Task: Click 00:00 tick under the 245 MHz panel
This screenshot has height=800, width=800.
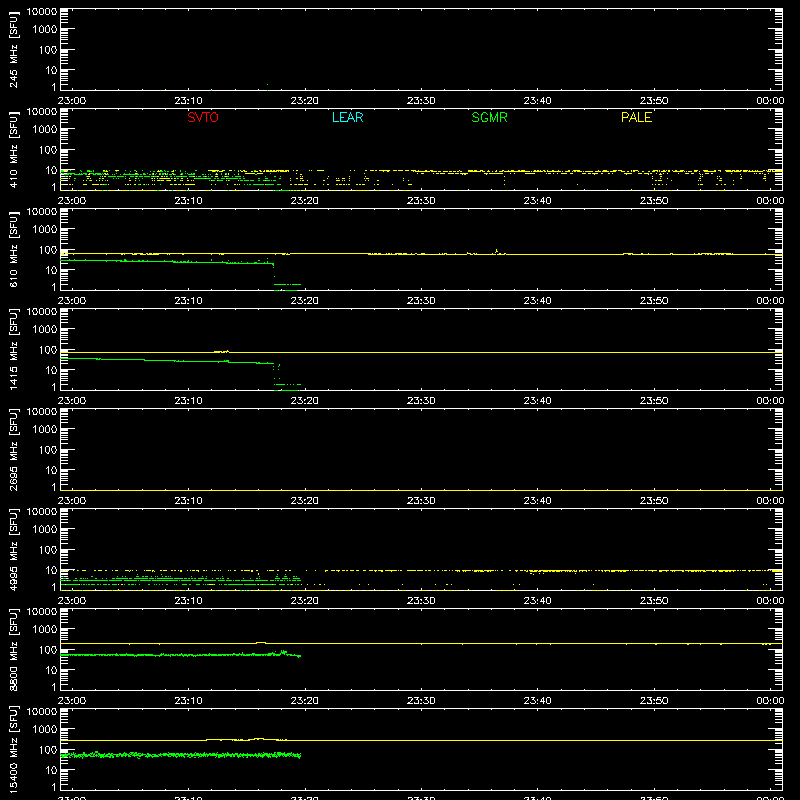Action: pos(770,101)
